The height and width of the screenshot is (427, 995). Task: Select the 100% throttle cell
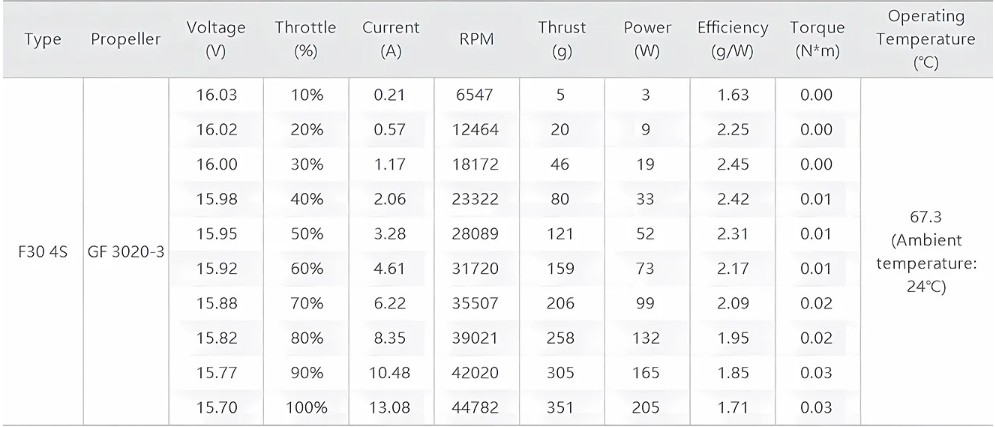pos(305,407)
